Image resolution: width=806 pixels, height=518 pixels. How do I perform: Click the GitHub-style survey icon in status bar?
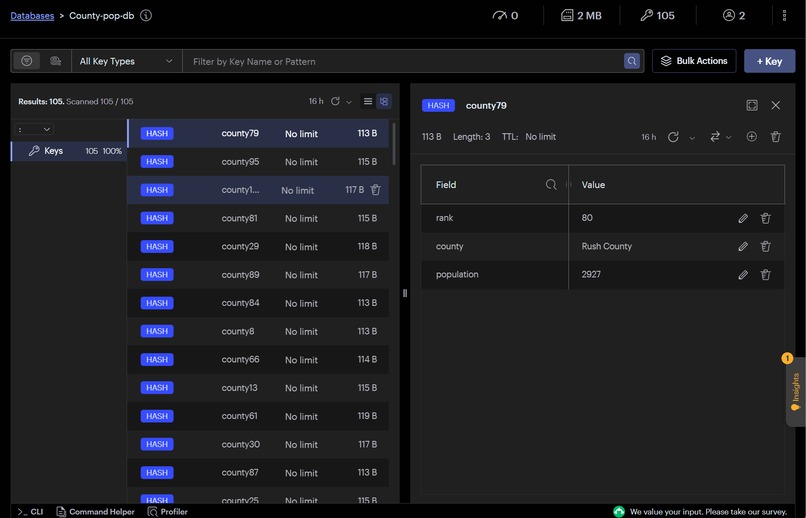pyautogui.click(x=619, y=511)
